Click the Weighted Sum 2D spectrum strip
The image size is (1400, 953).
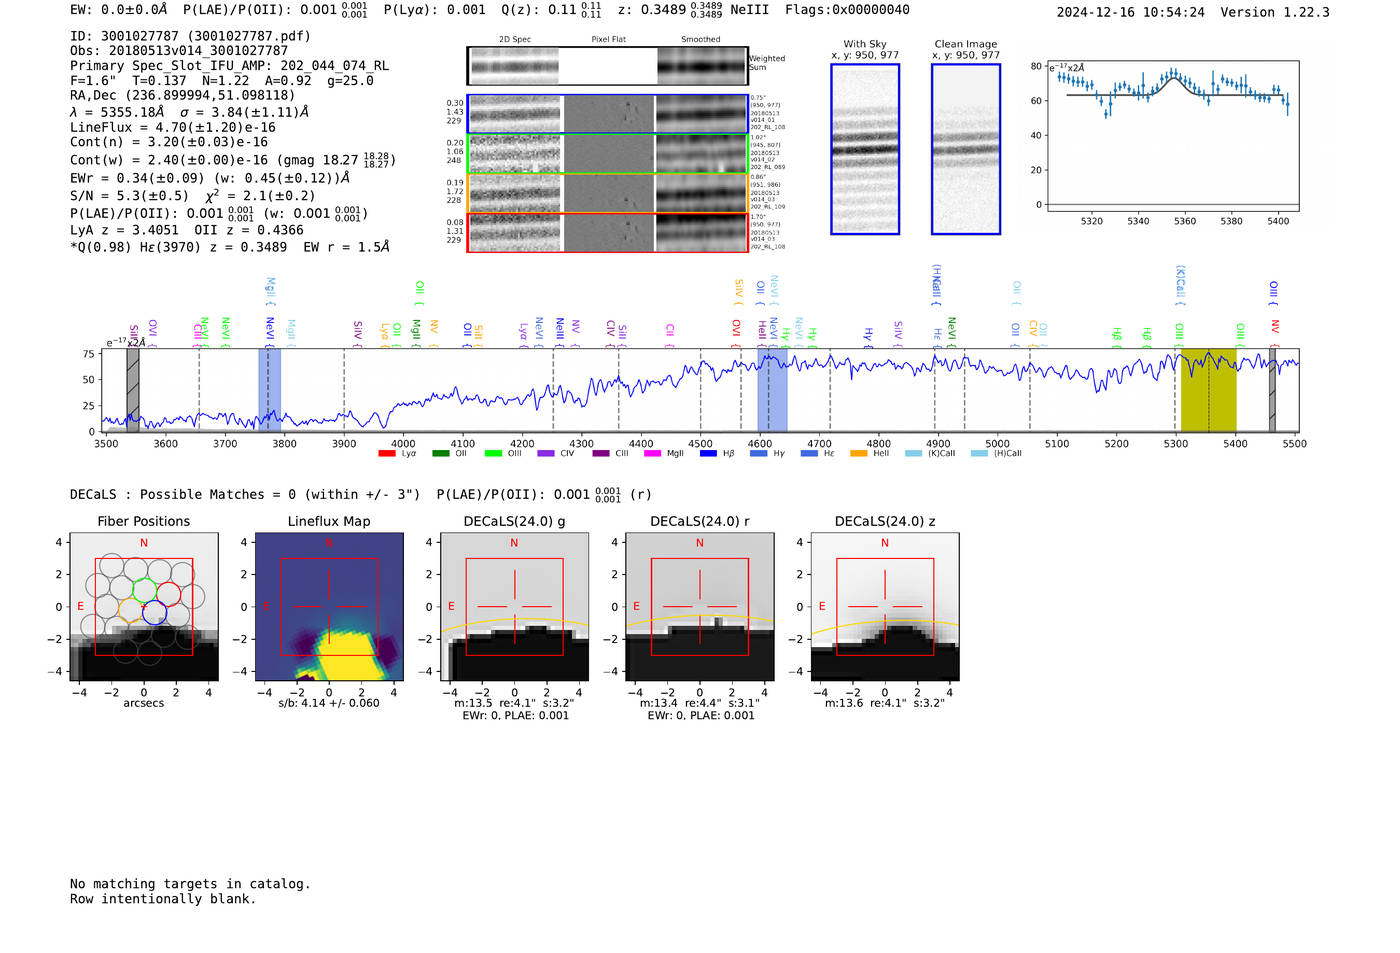coord(607,66)
